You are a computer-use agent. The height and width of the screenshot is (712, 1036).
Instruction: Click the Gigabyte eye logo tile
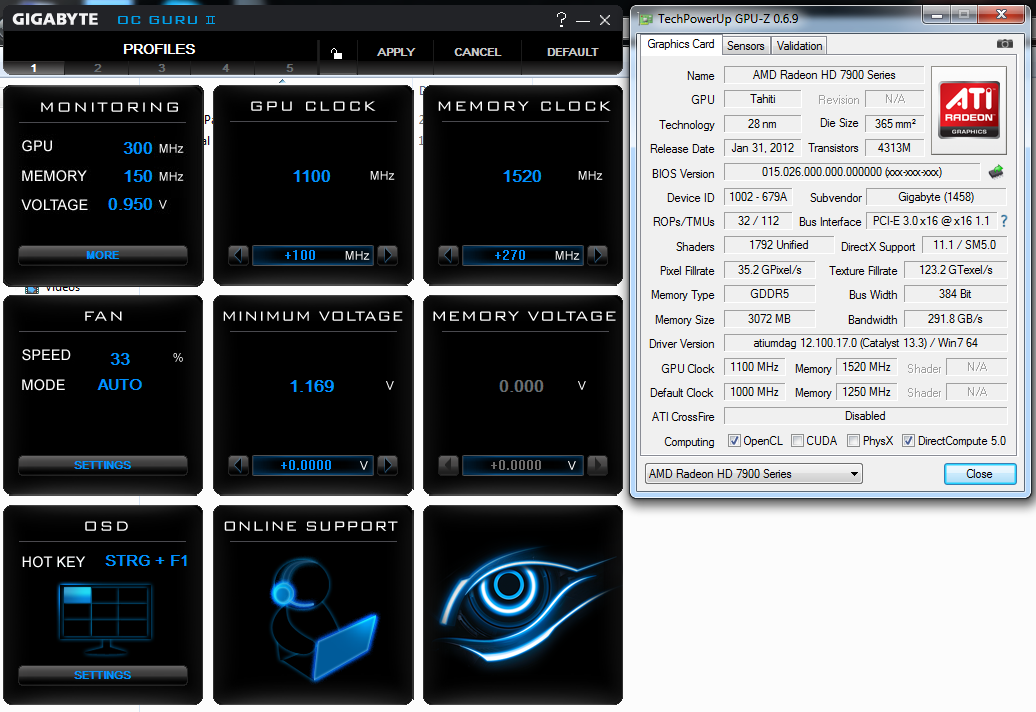(523, 605)
